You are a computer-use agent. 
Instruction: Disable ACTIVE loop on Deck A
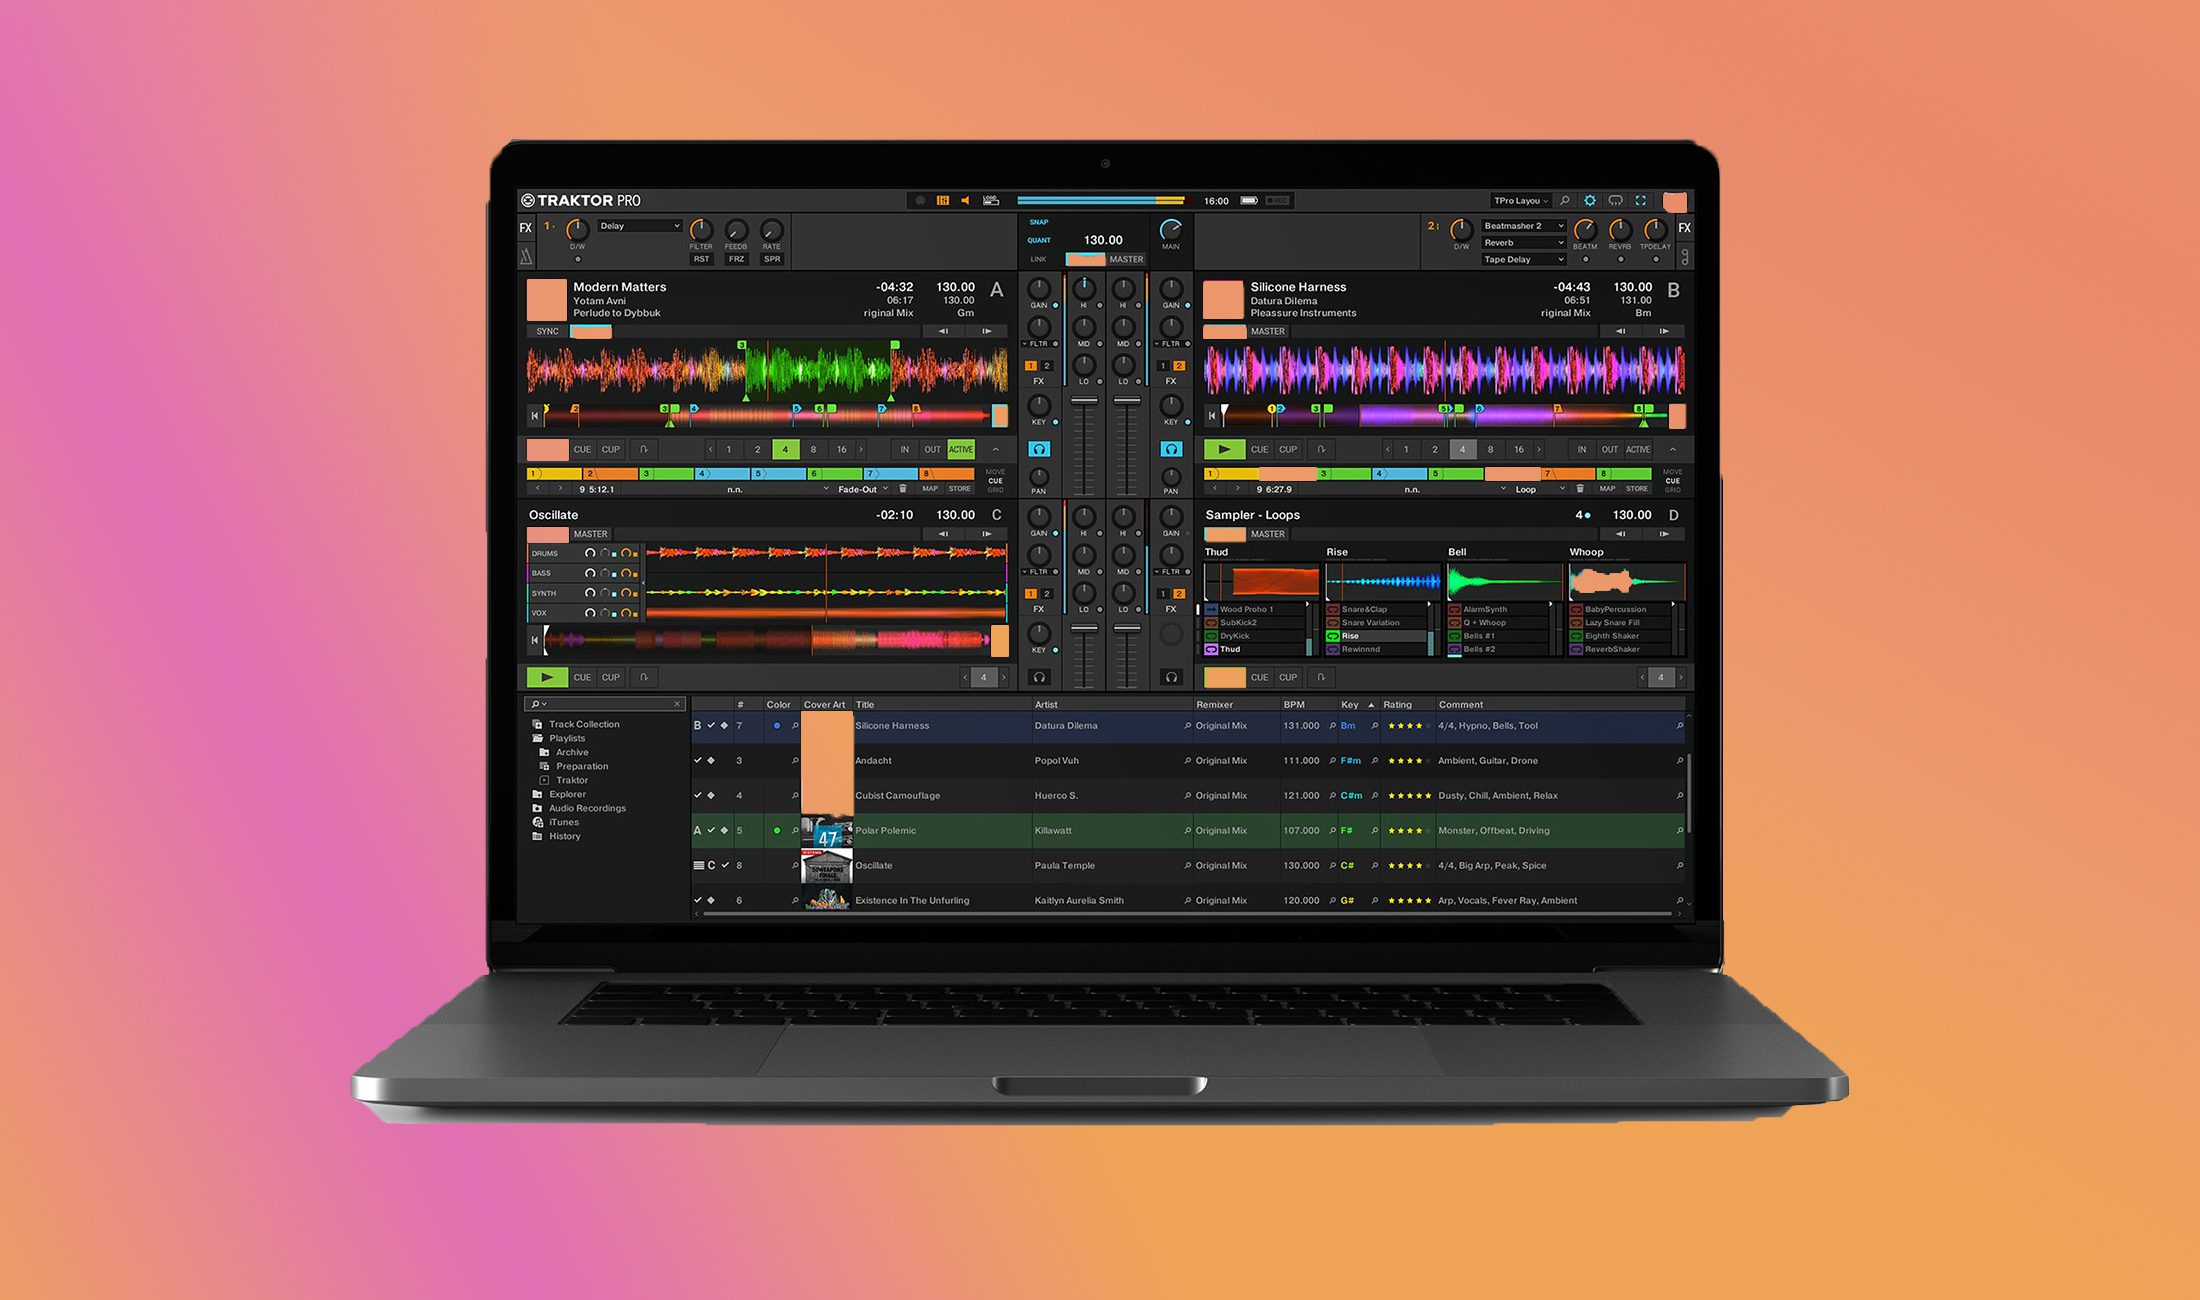[961, 450]
